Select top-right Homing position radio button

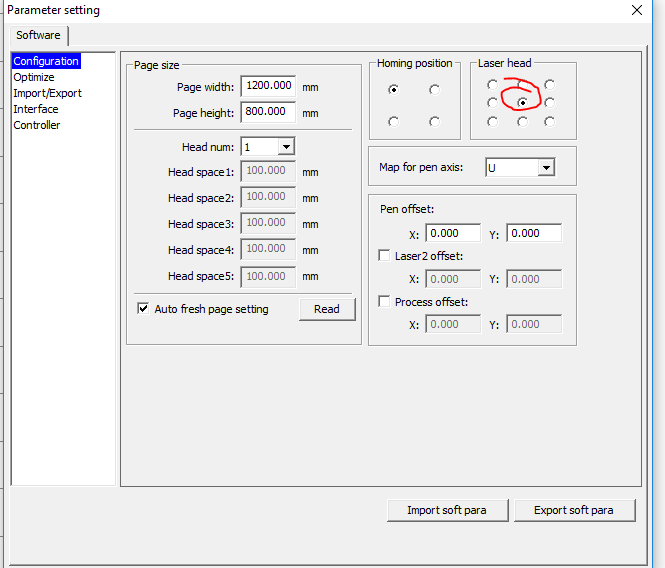point(434,89)
